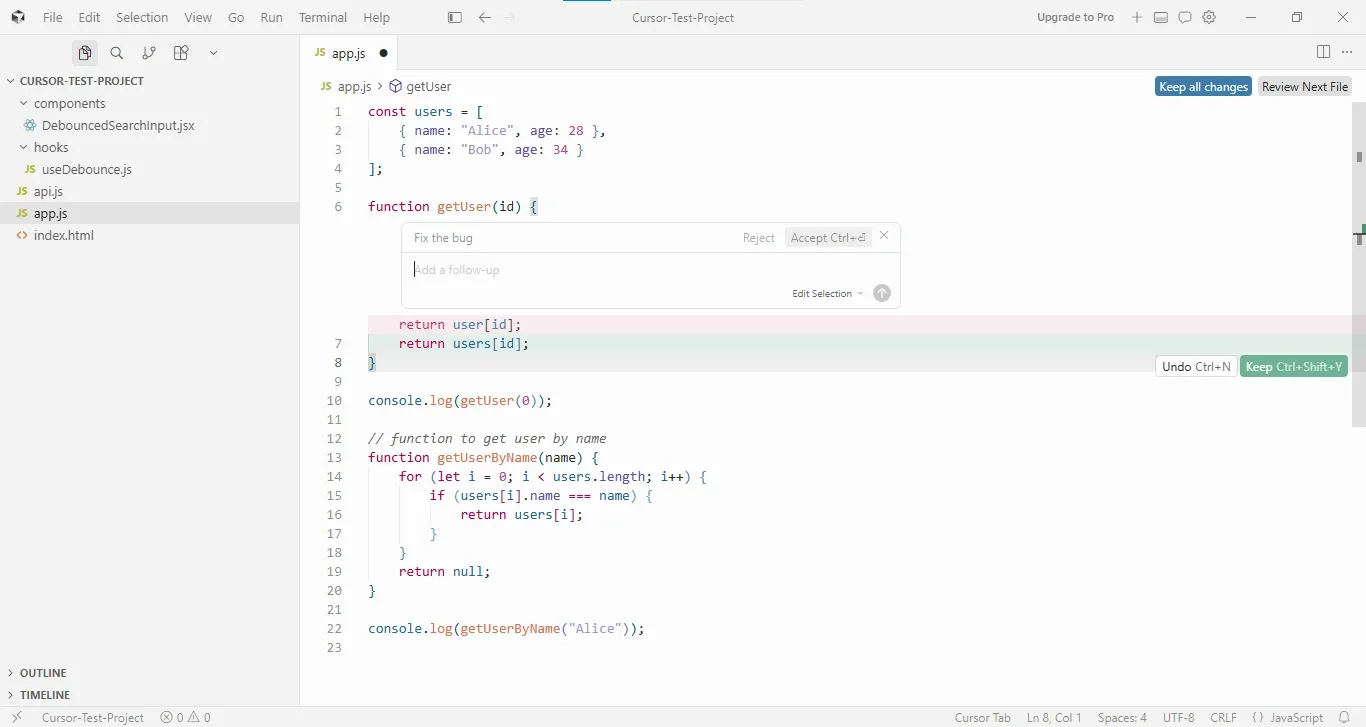Viewport: 1366px width, 727px height.
Task: Click Ln 8, Col 1 indicator
Action: coord(1054,717)
